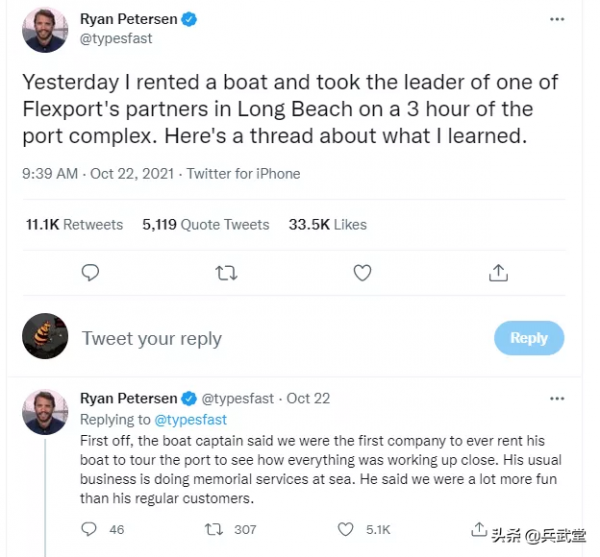Like the reply with 5.1K likes
The width and height of the screenshot is (600, 557).
pyautogui.click(x=346, y=529)
